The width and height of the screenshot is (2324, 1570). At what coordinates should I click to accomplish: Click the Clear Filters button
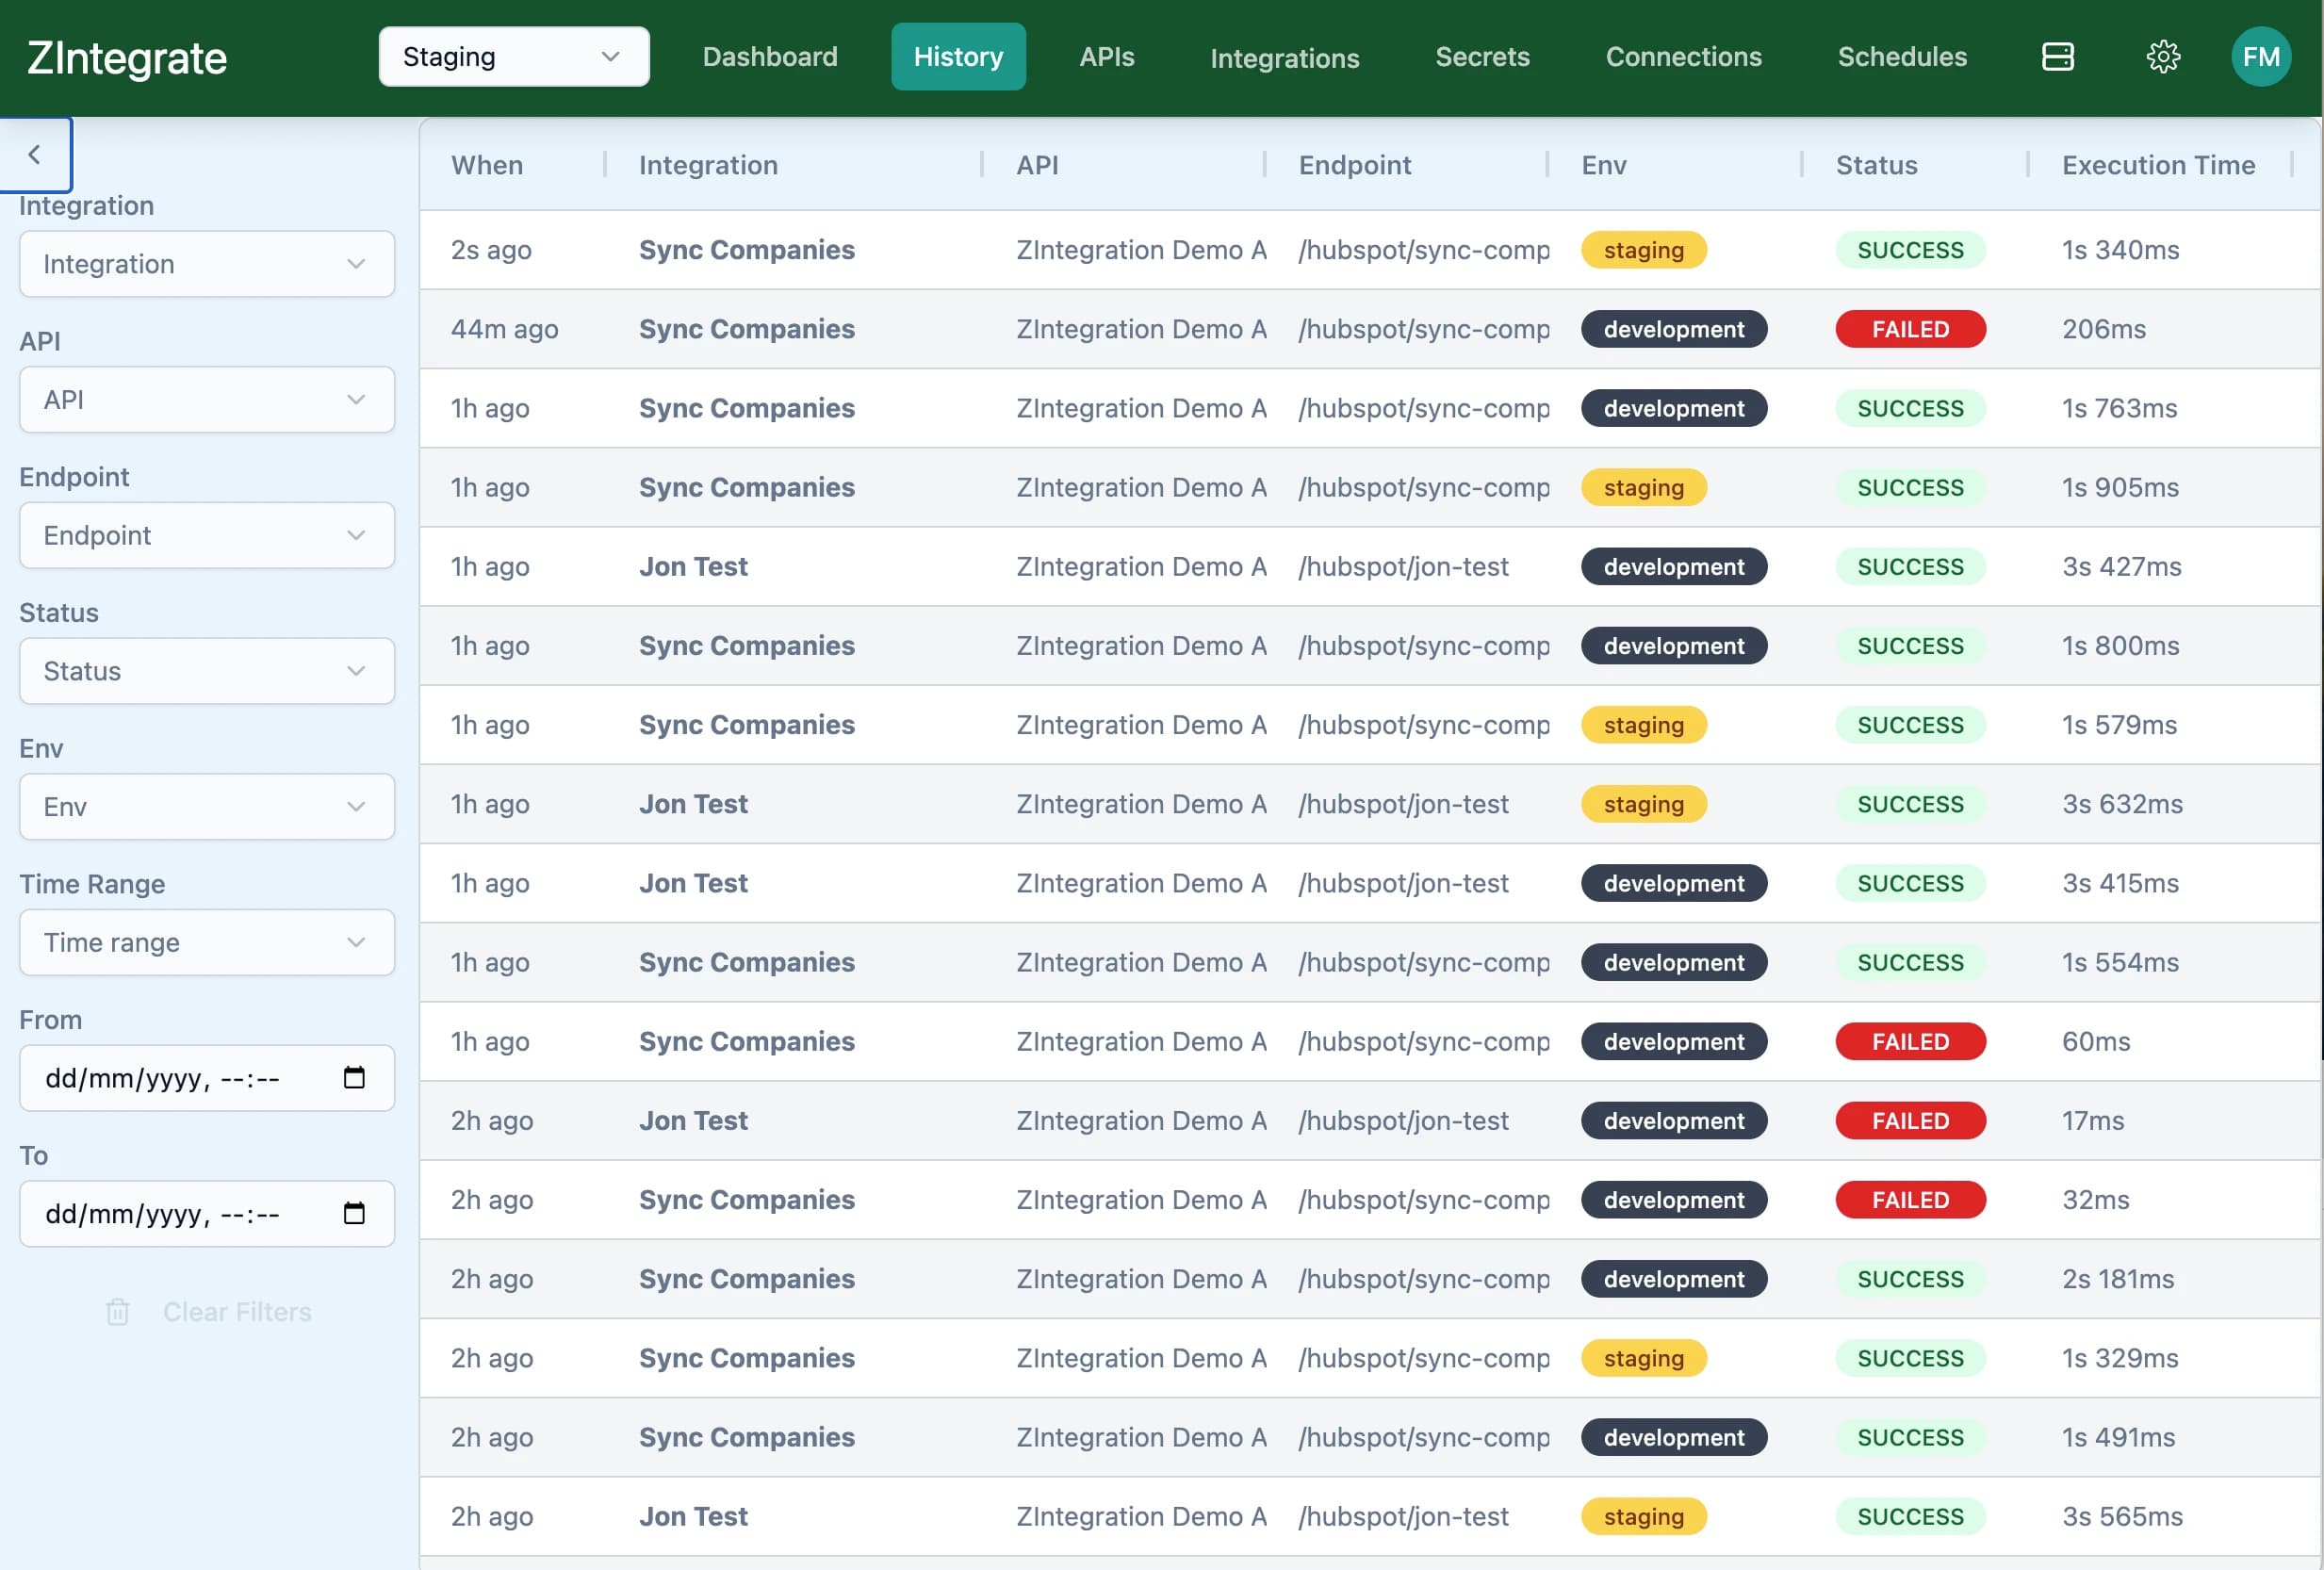point(237,1312)
